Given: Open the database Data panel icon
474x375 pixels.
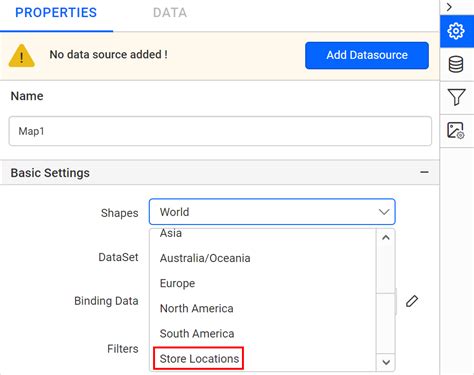Looking at the screenshot, I should [456, 64].
